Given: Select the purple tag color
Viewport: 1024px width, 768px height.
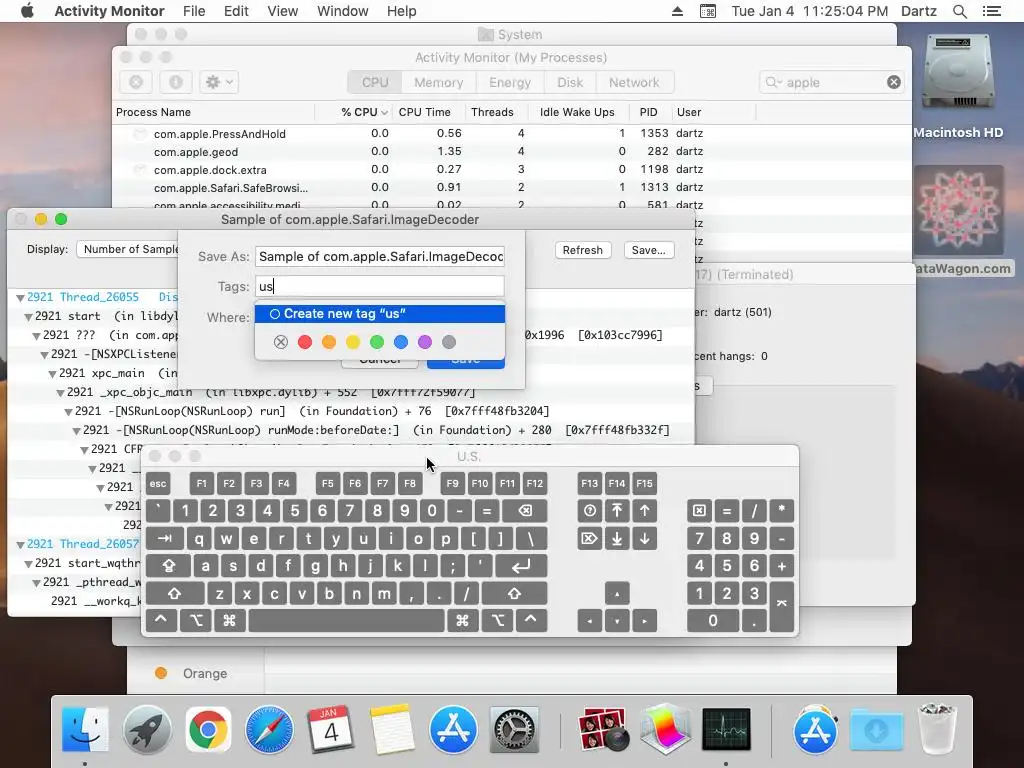Looking at the screenshot, I should (x=425, y=342).
